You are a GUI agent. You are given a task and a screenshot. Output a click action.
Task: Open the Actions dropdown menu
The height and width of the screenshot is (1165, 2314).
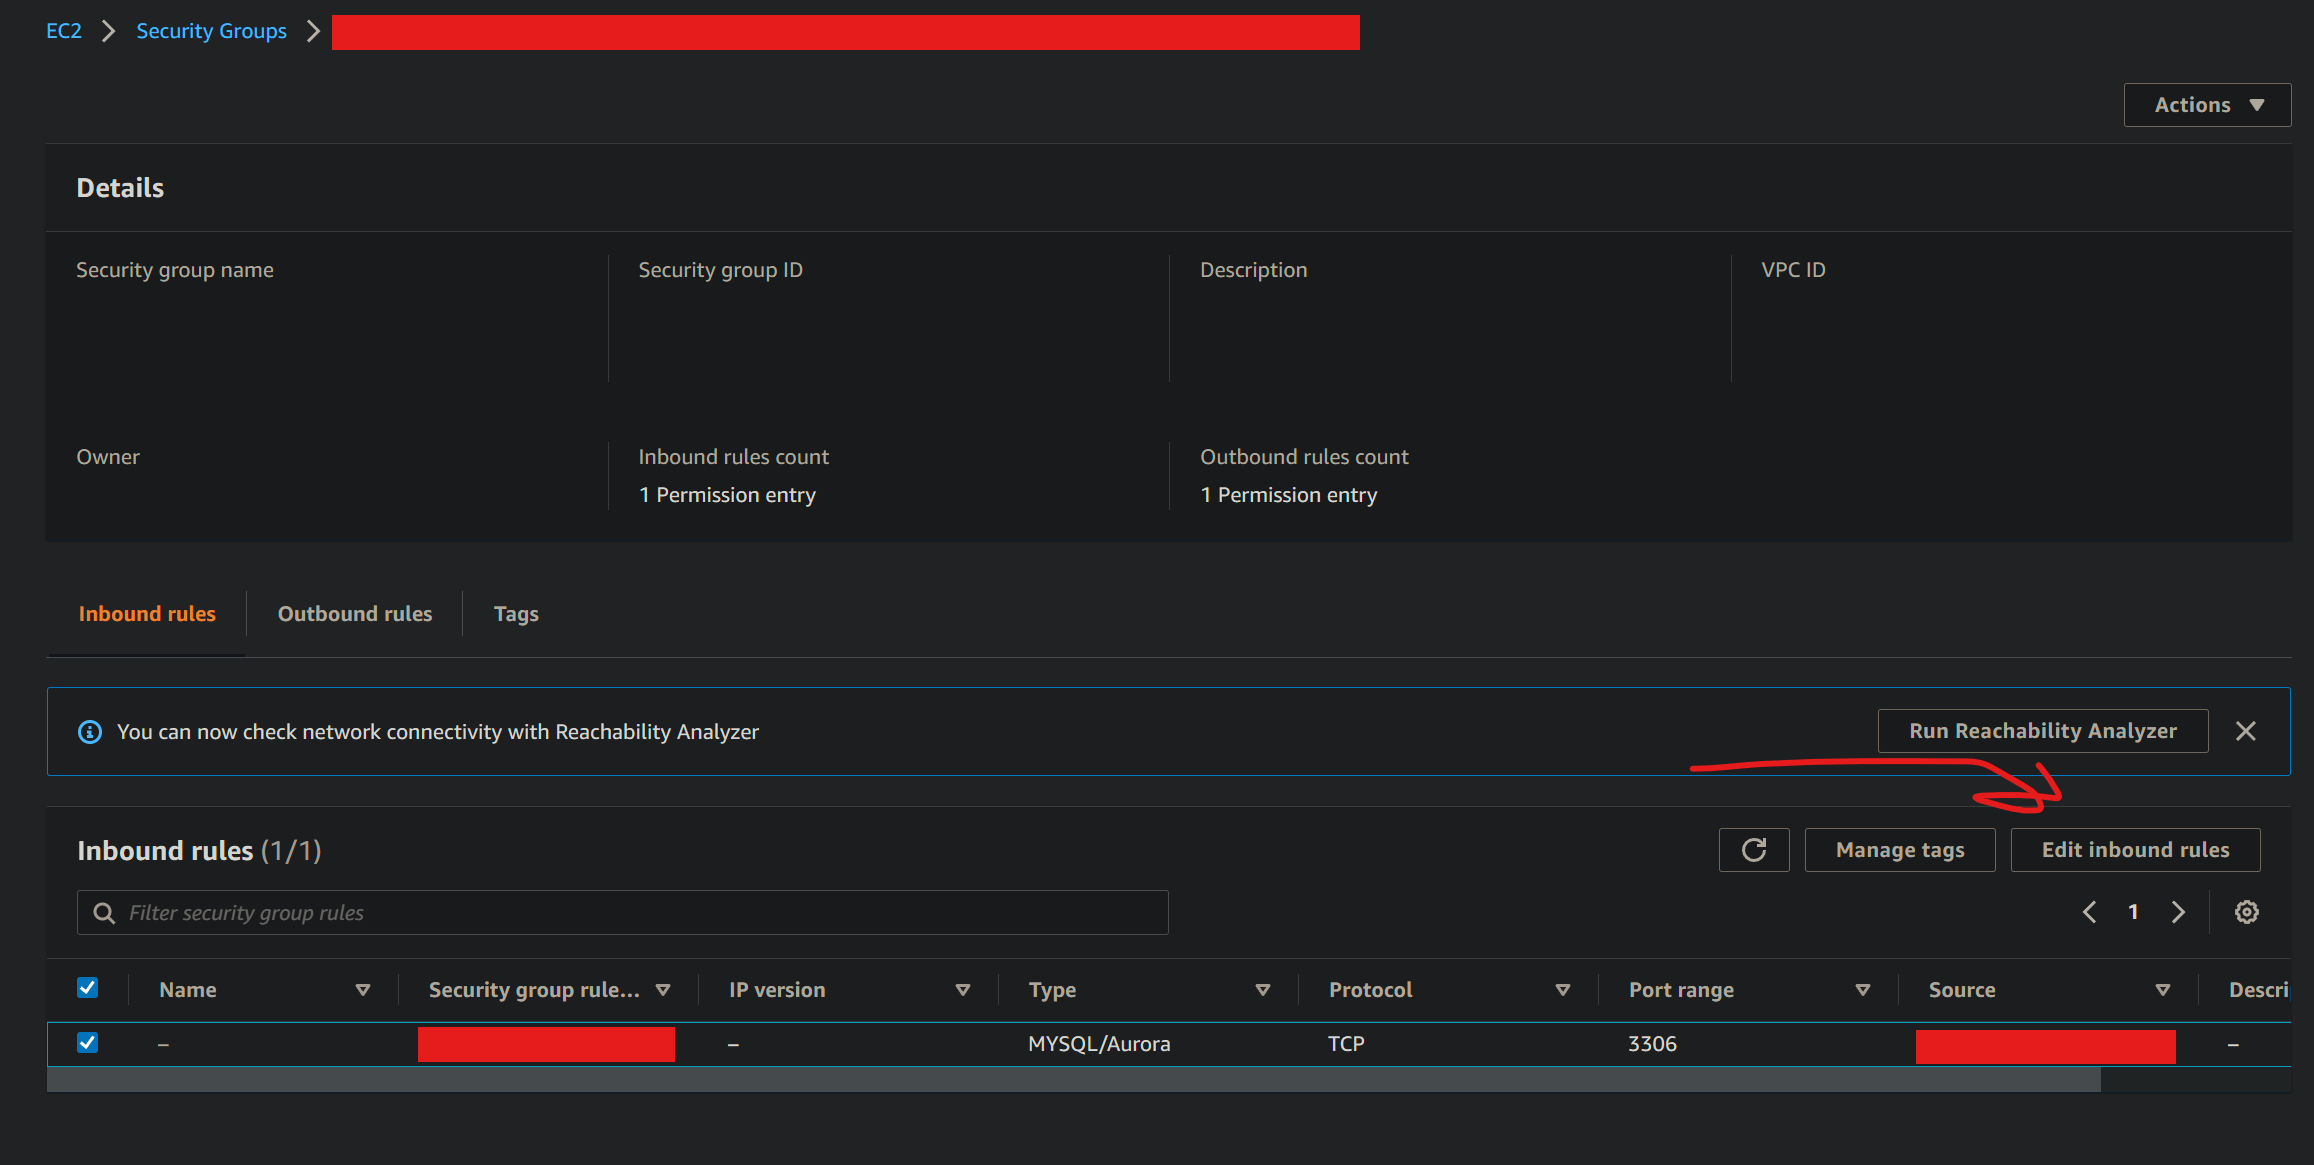[x=2206, y=104]
